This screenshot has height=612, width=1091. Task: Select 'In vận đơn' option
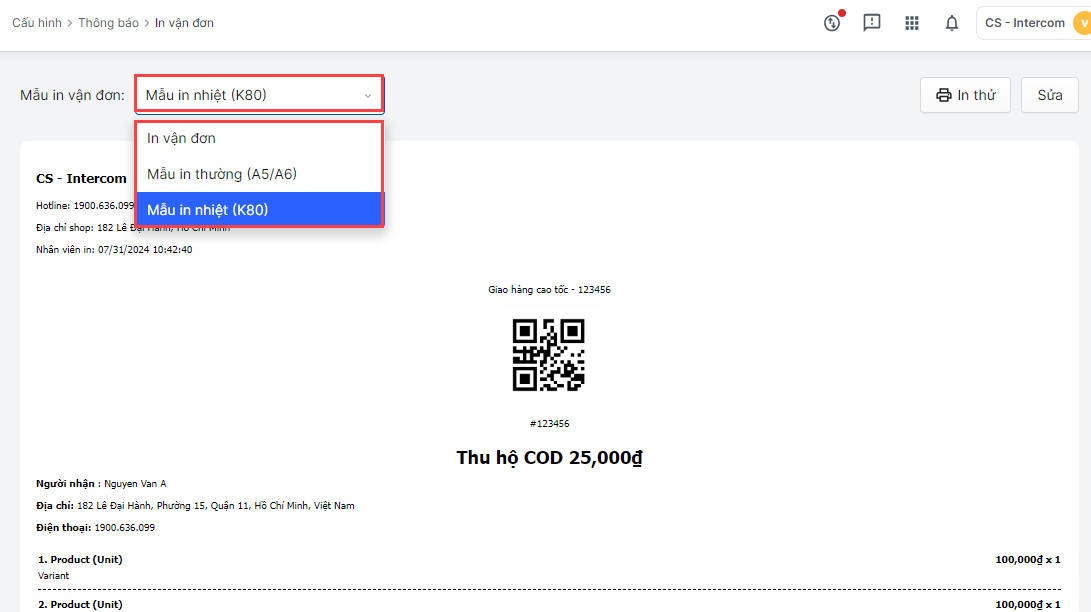coord(259,138)
